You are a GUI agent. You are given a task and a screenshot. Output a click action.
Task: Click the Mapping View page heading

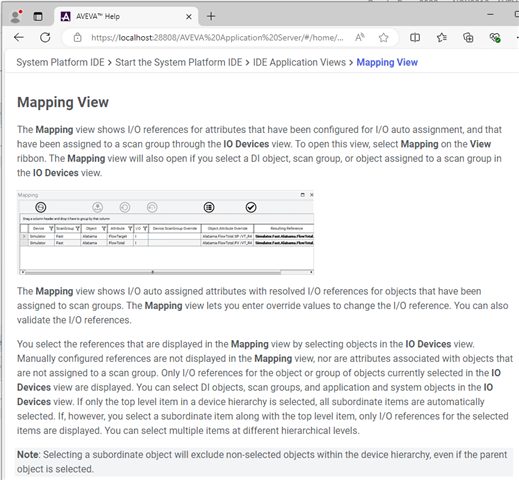pos(63,102)
